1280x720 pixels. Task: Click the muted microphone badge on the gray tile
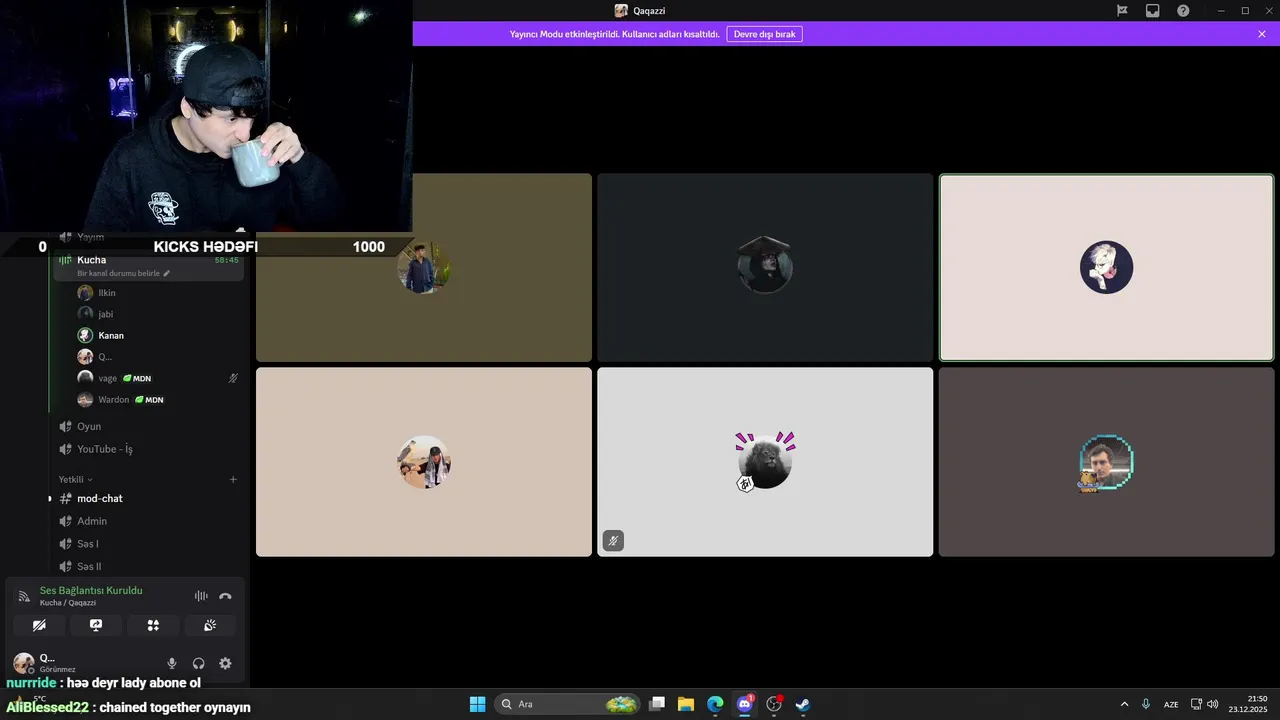(613, 541)
